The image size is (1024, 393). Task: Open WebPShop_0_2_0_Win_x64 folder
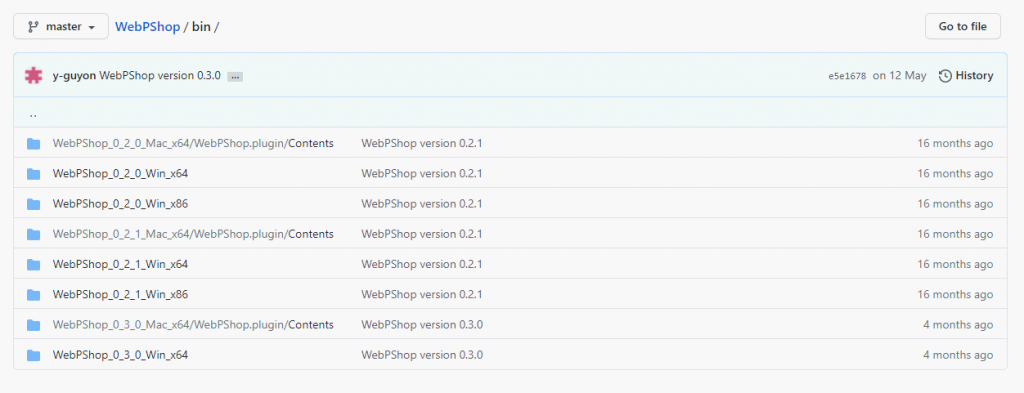pos(120,174)
